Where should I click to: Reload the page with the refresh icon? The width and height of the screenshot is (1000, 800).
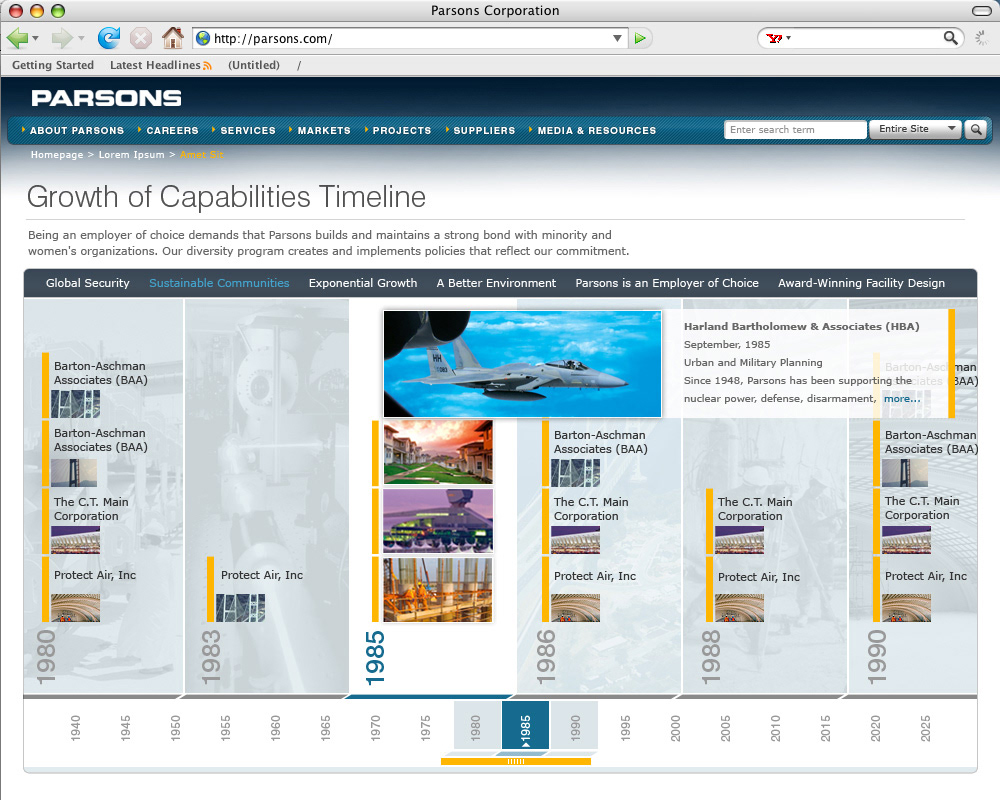coord(109,38)
